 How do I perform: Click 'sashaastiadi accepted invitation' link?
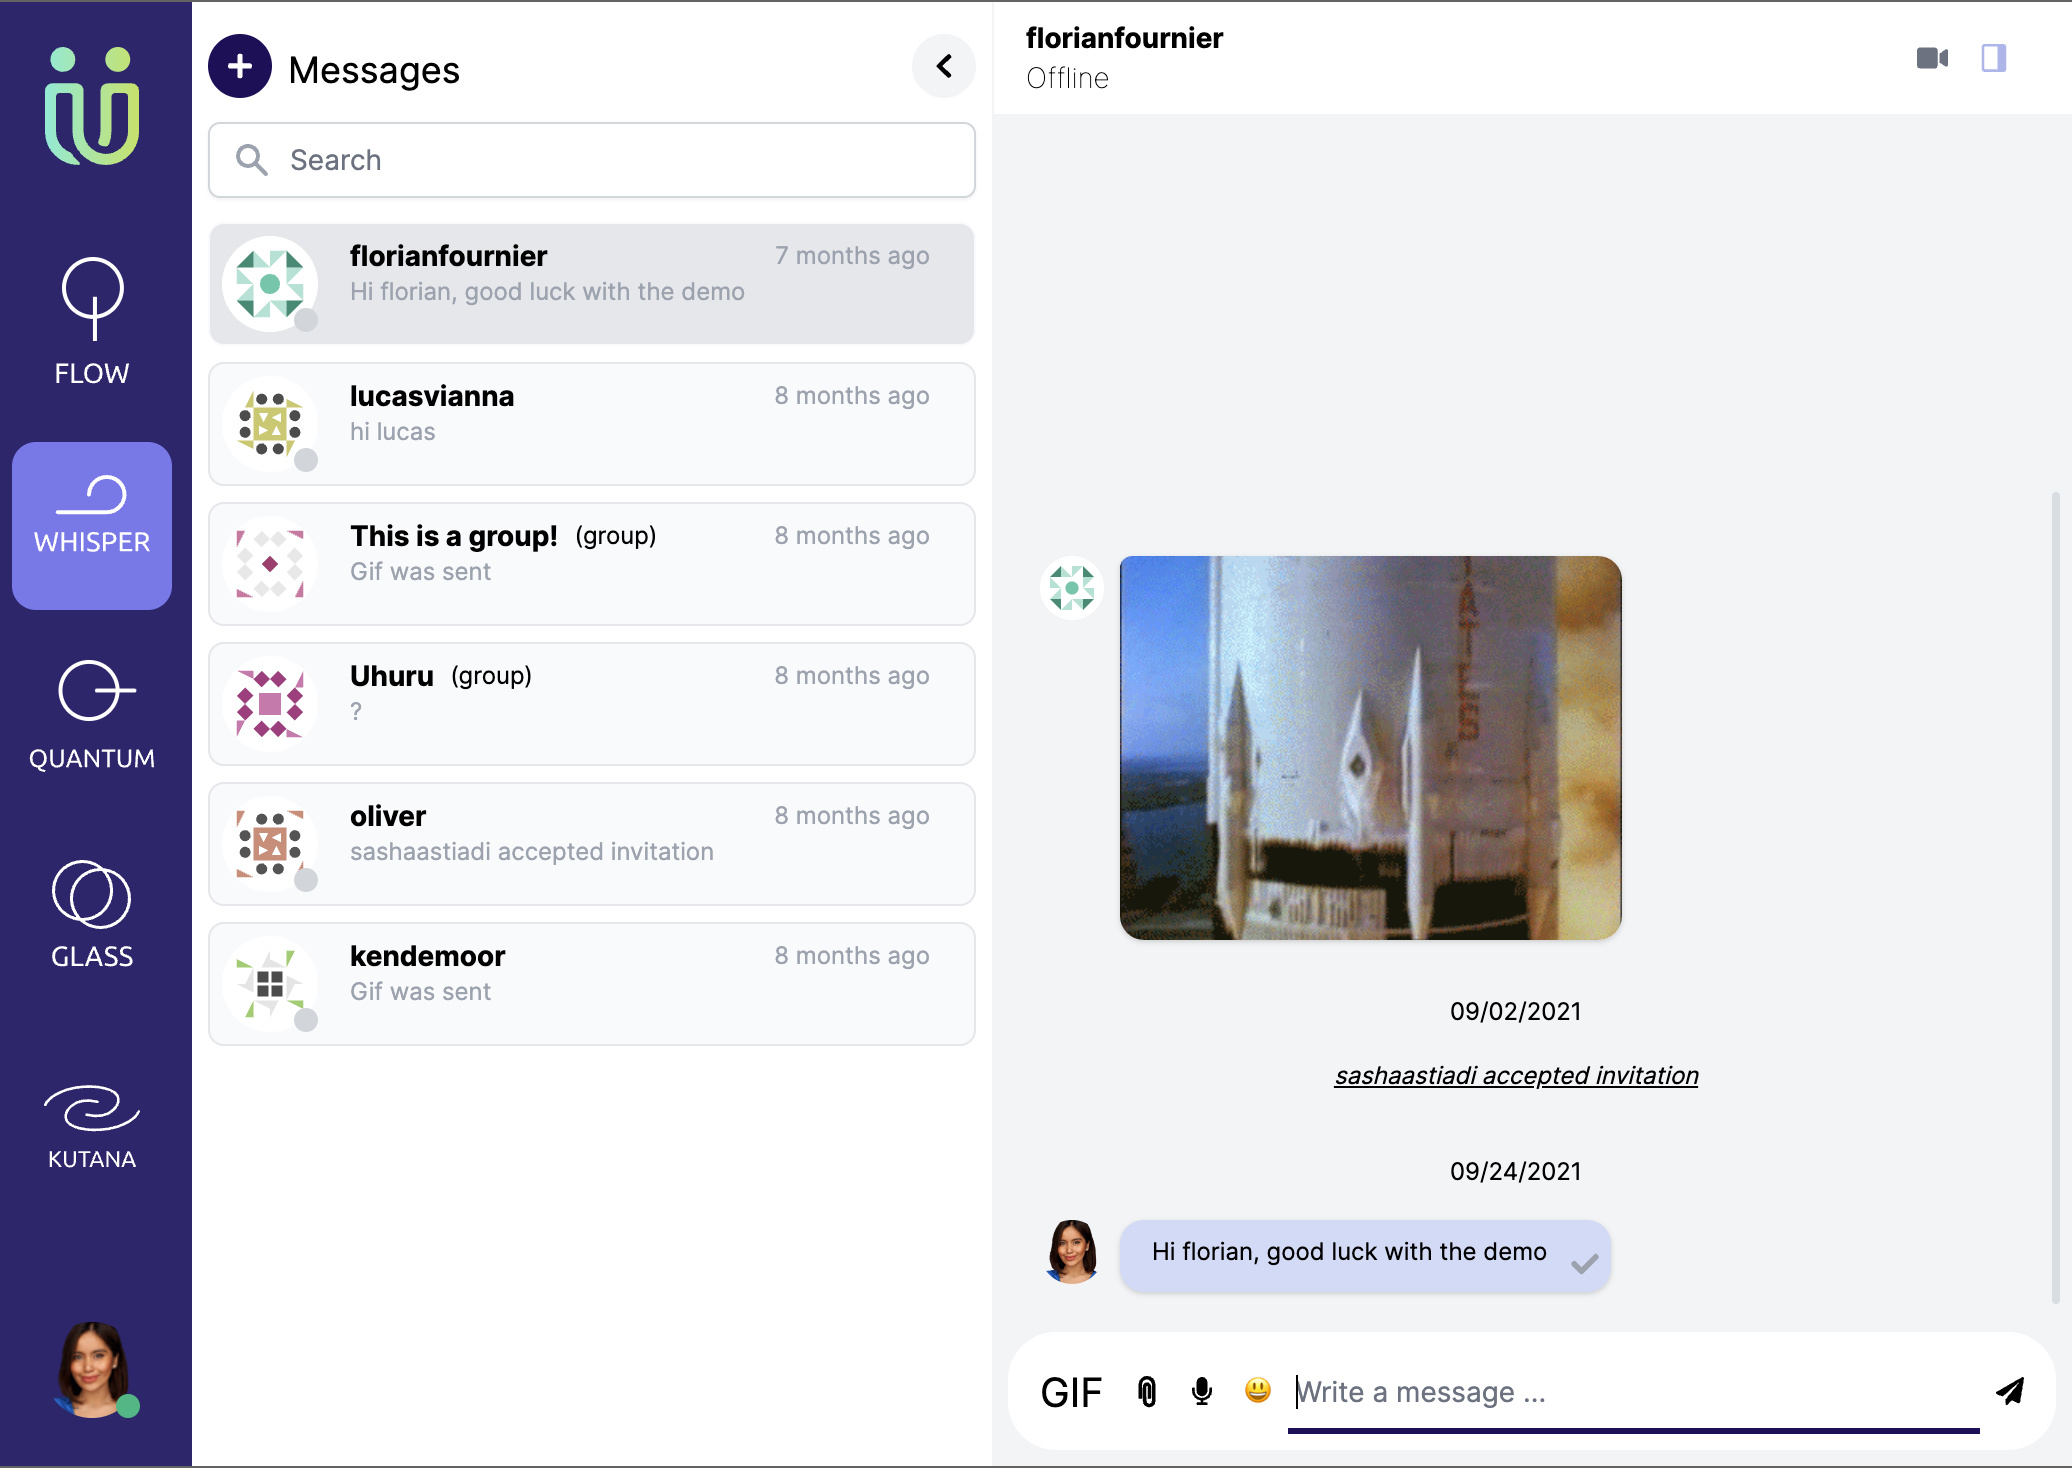click(1516, 1076)
